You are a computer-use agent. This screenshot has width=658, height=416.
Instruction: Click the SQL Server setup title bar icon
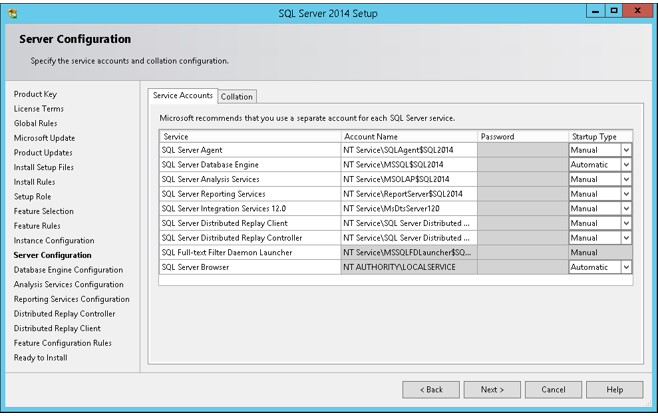[x=13, y=13]
